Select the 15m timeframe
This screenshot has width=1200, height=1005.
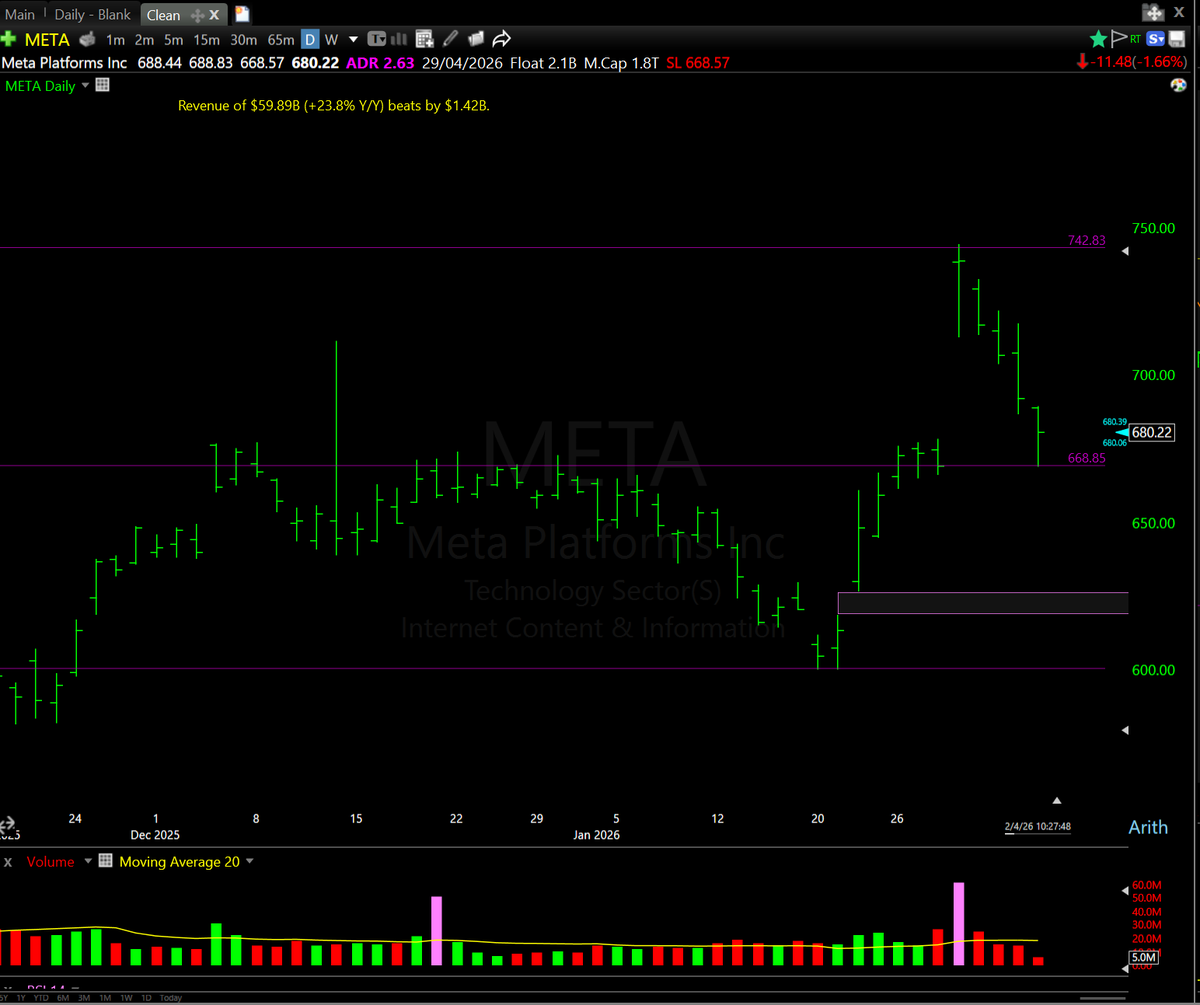(x=207, y=40)
